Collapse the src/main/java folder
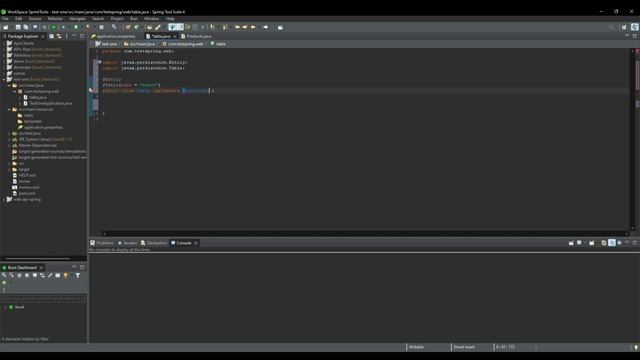 pyautogui.click(x=9, y=86)
